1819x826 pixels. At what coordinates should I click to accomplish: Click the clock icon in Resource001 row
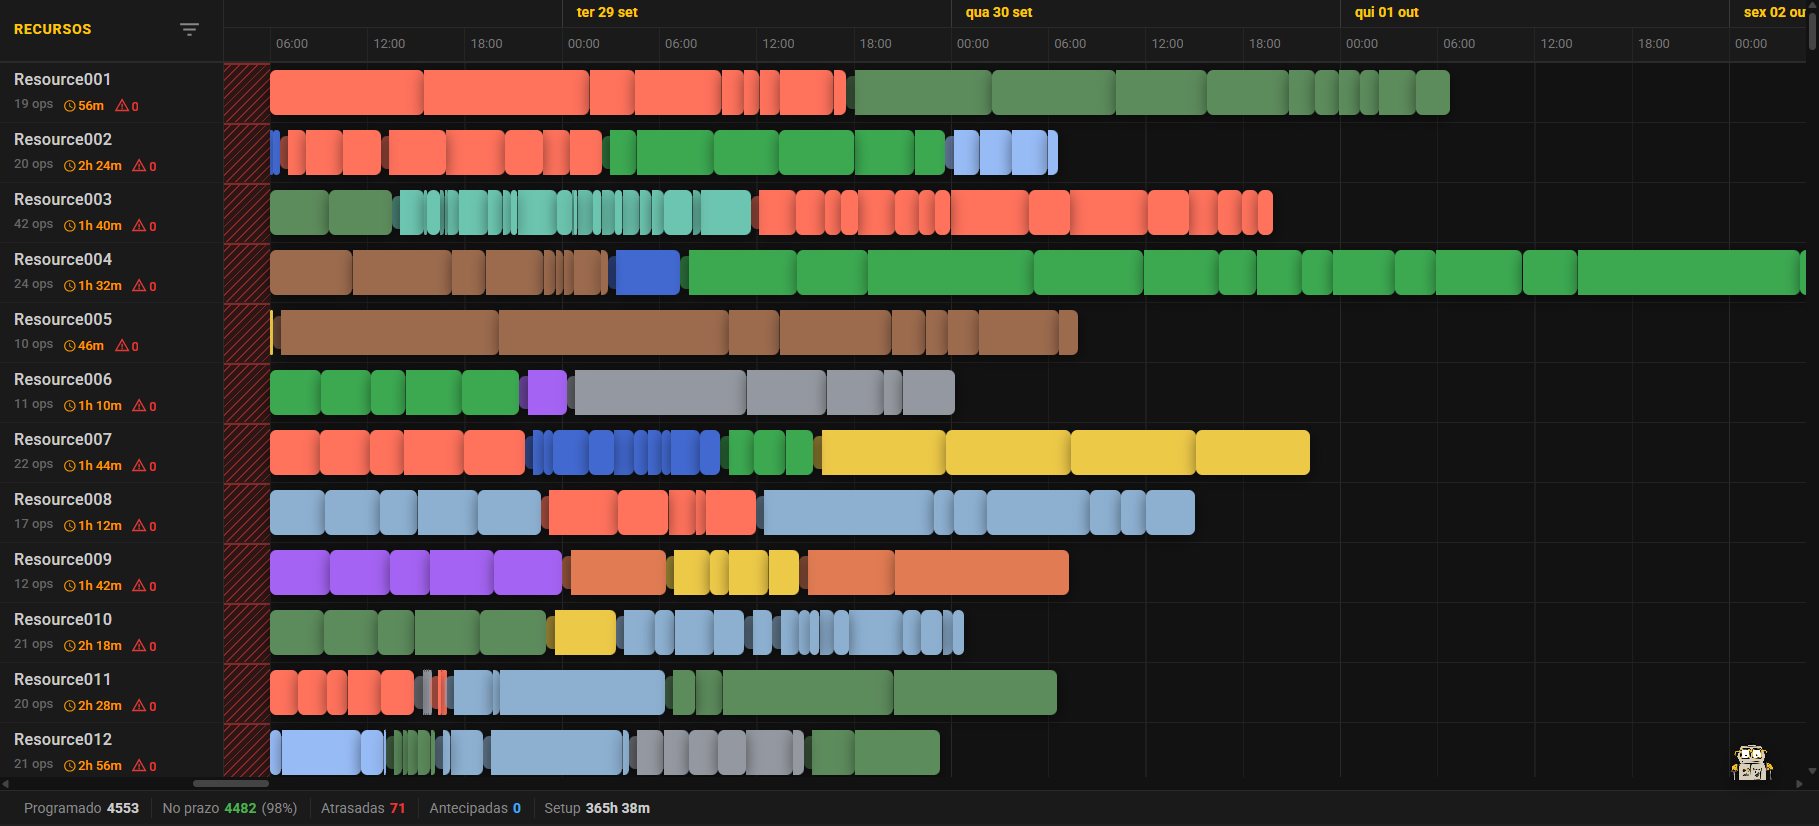click(70, 106)
